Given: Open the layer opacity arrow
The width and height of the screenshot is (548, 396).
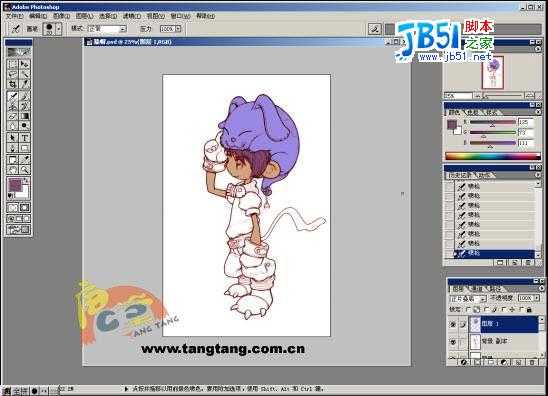Looking at the screenshot, I should (x=536, y=298).
